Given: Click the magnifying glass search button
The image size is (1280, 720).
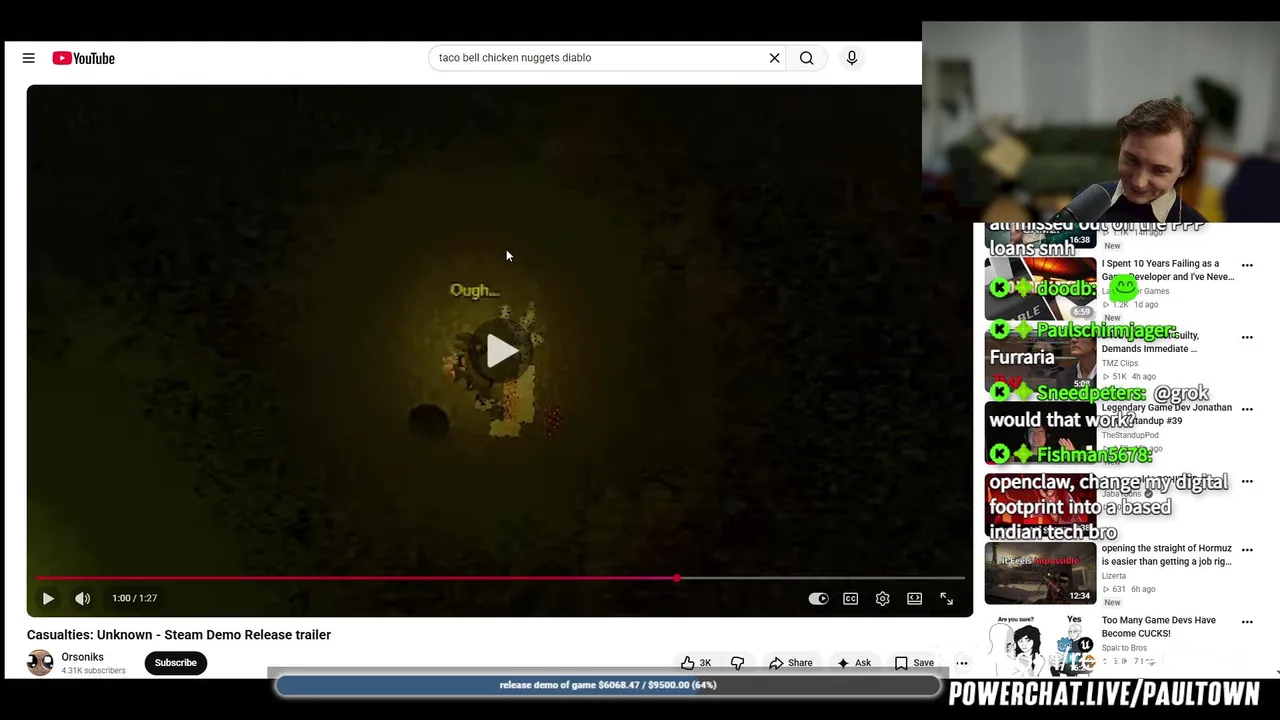Looking at the screenshot, I should pyautogui.click(x=806, y=58).
